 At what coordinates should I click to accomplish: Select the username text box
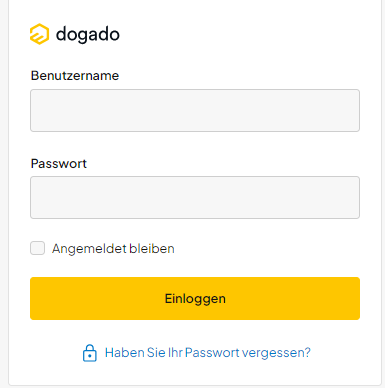click(x=195, y=110)
